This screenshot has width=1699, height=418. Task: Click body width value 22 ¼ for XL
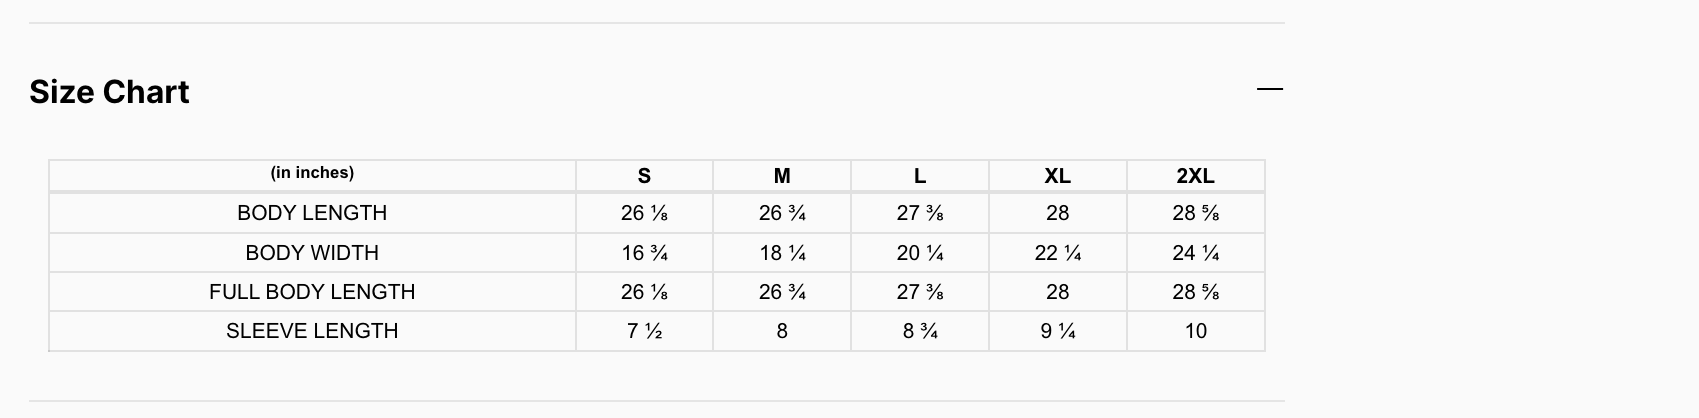point(1057,253)
